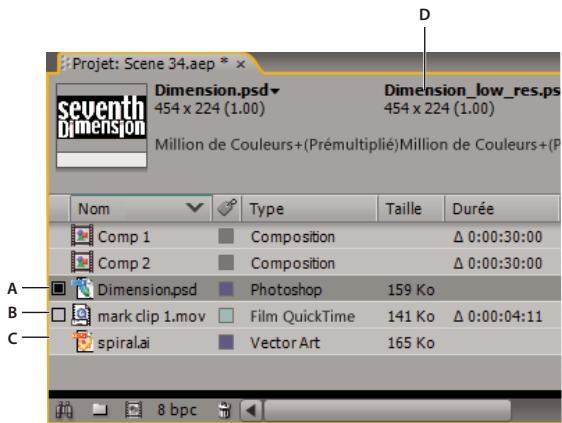Image resolution: width=562 pixels, height=423 pixels.
Task: Toggle proxy indicator box for mark clip 1.mov
Action: click(x=58, y=315)
